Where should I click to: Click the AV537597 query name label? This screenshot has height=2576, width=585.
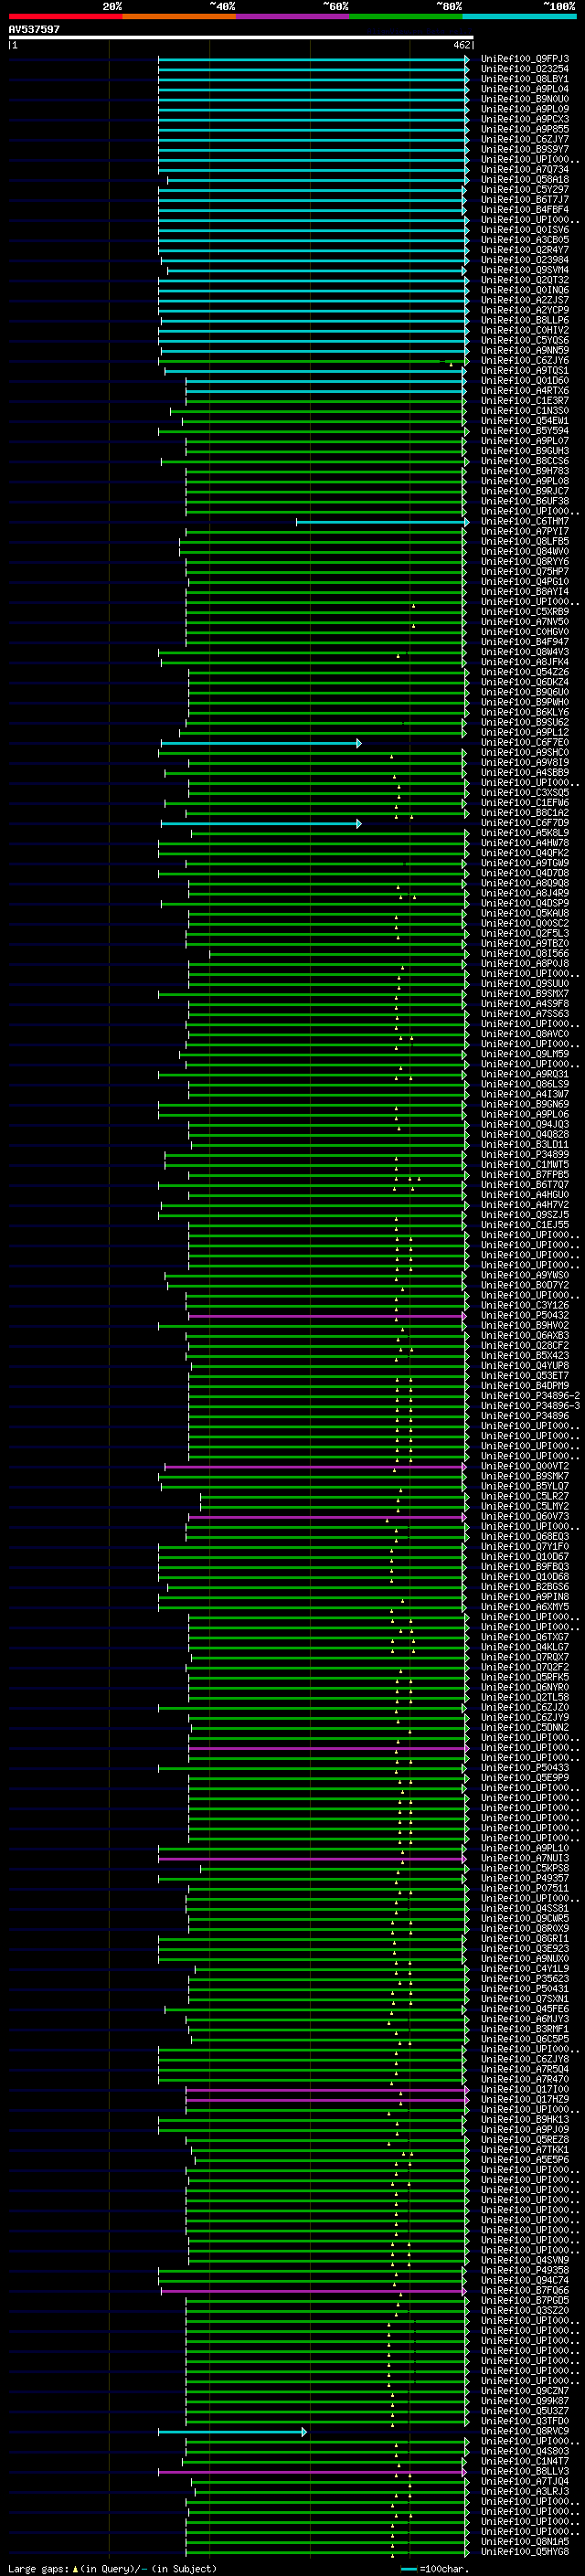point(34,29)
